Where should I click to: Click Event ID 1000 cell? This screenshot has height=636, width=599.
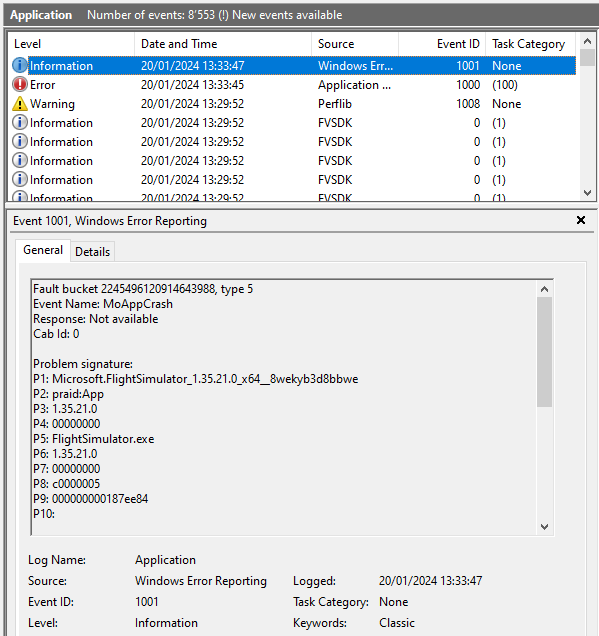coord(468,85)
